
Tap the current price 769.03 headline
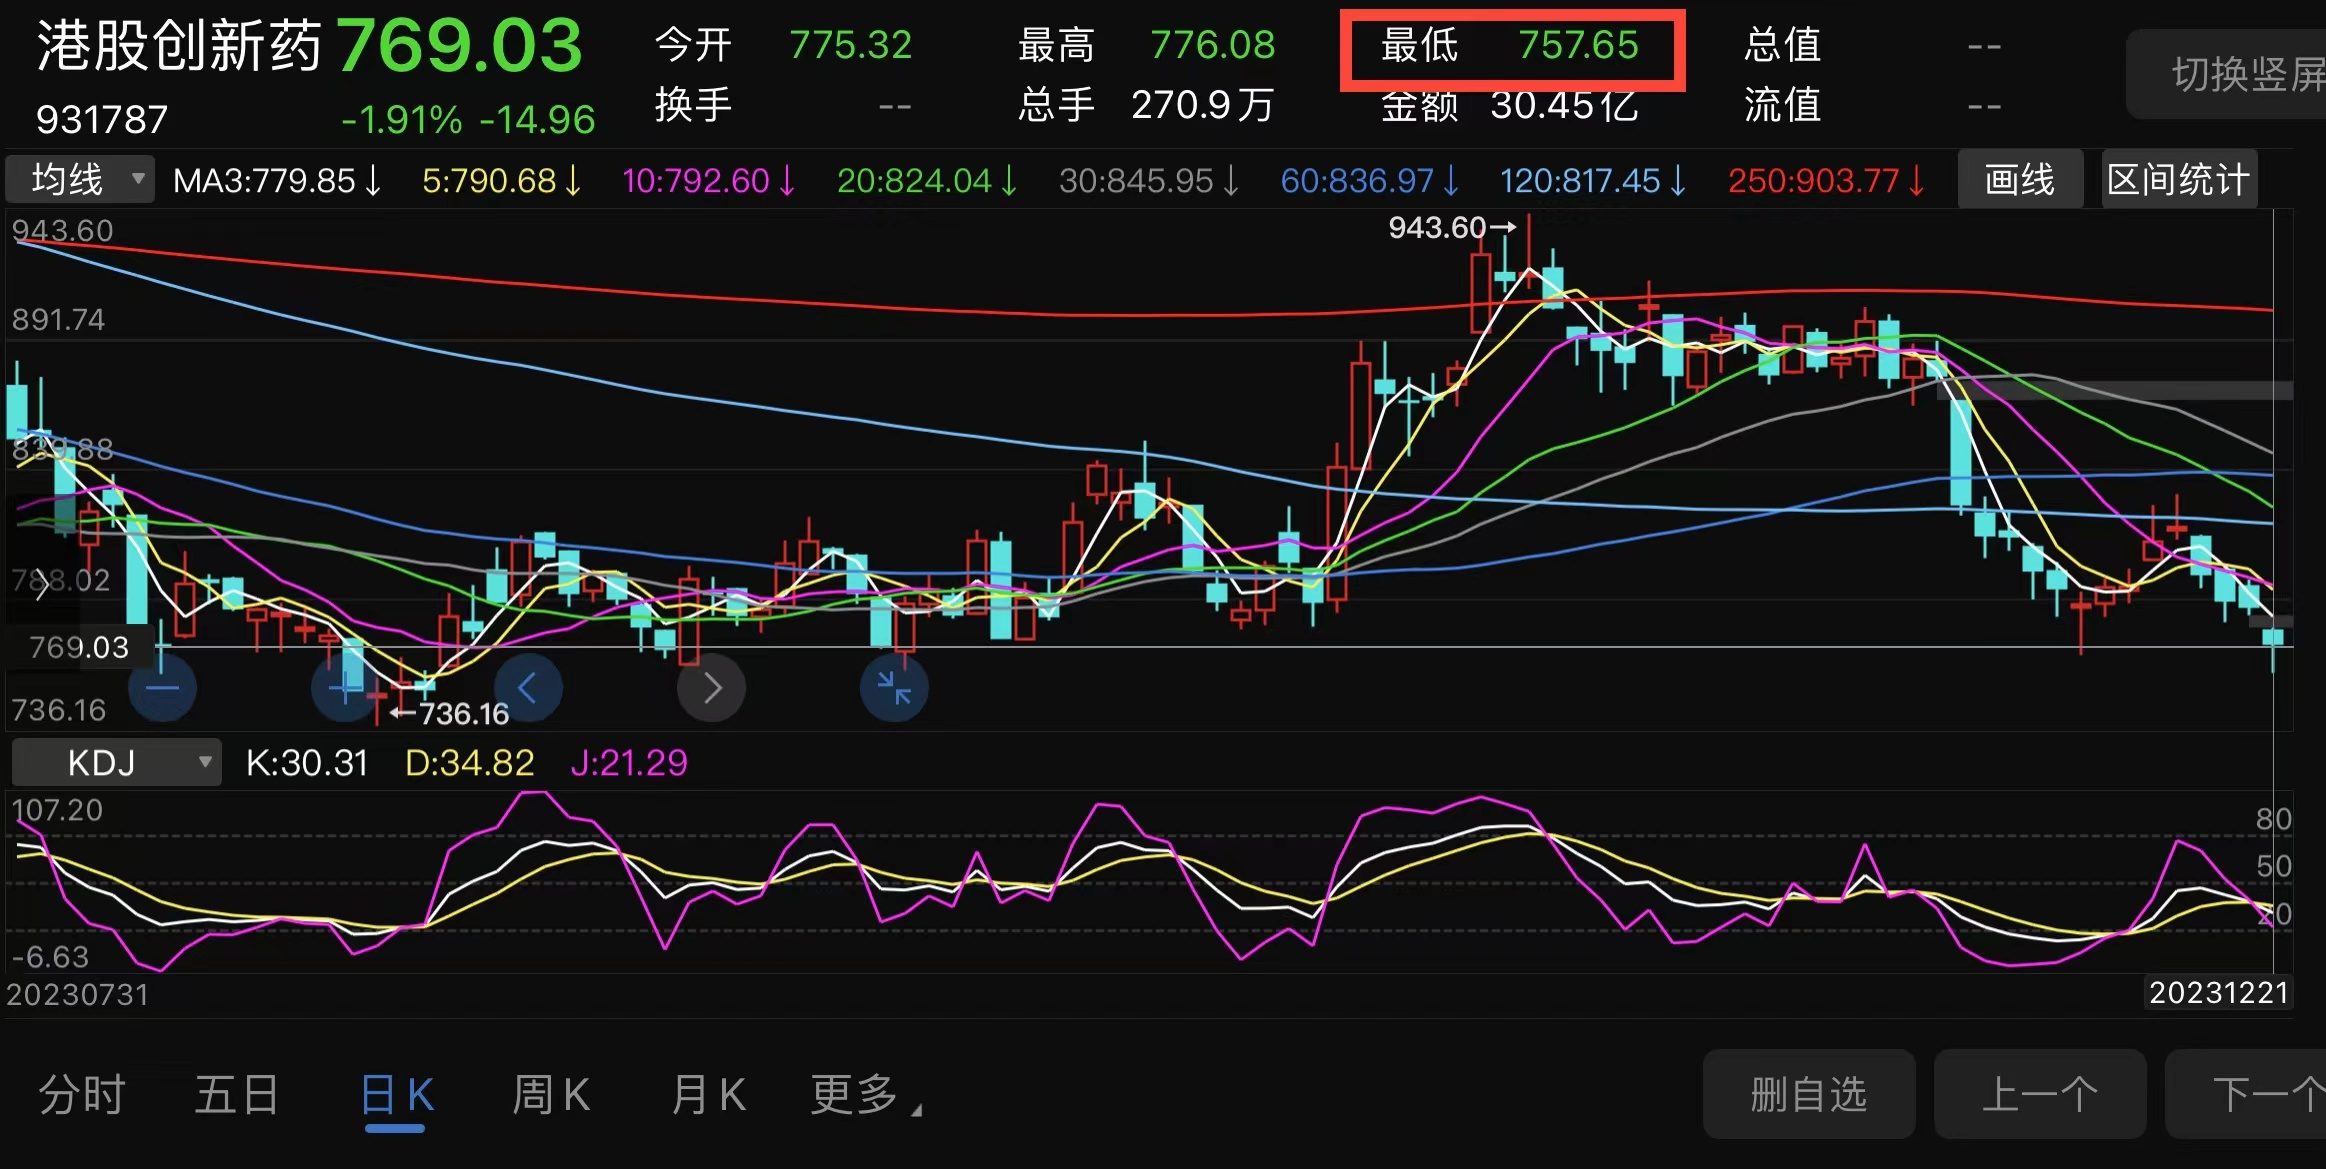click(x=459, y=46)
